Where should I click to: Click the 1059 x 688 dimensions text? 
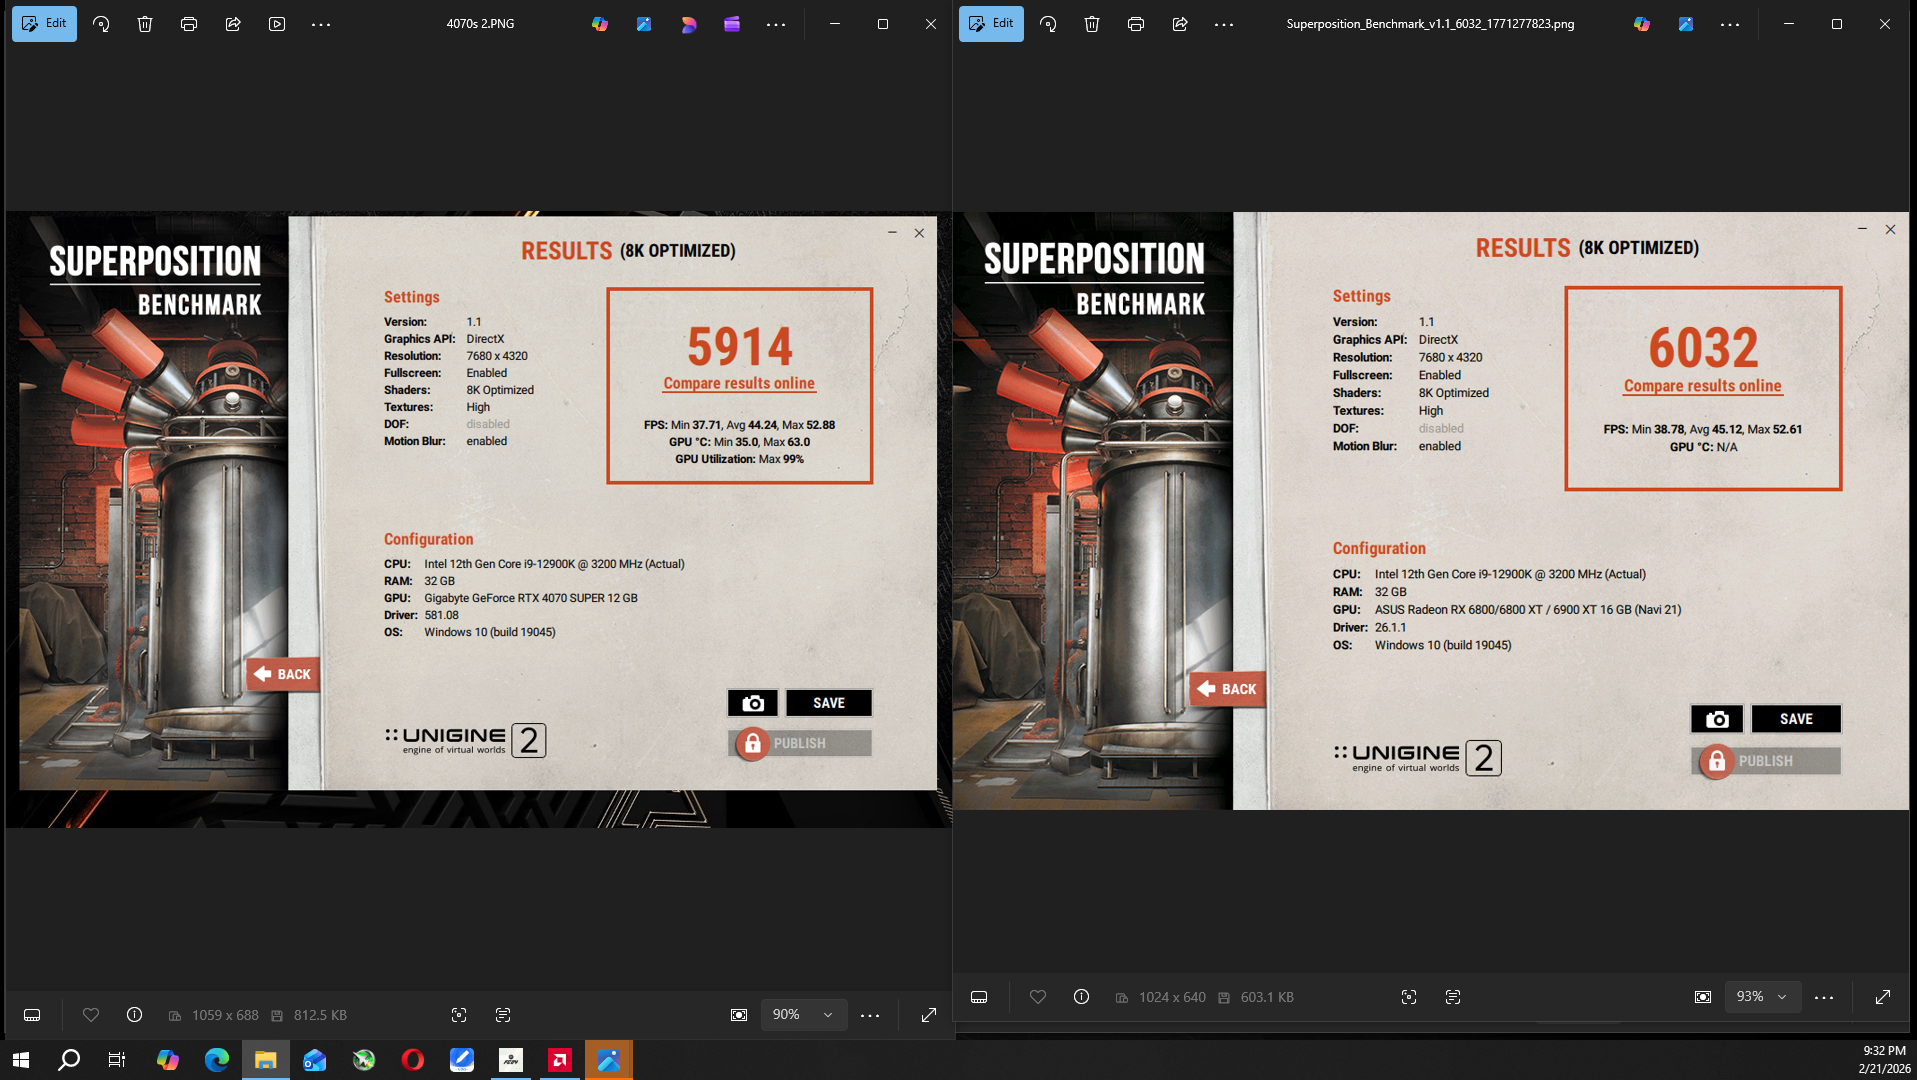click(225, 1015)
